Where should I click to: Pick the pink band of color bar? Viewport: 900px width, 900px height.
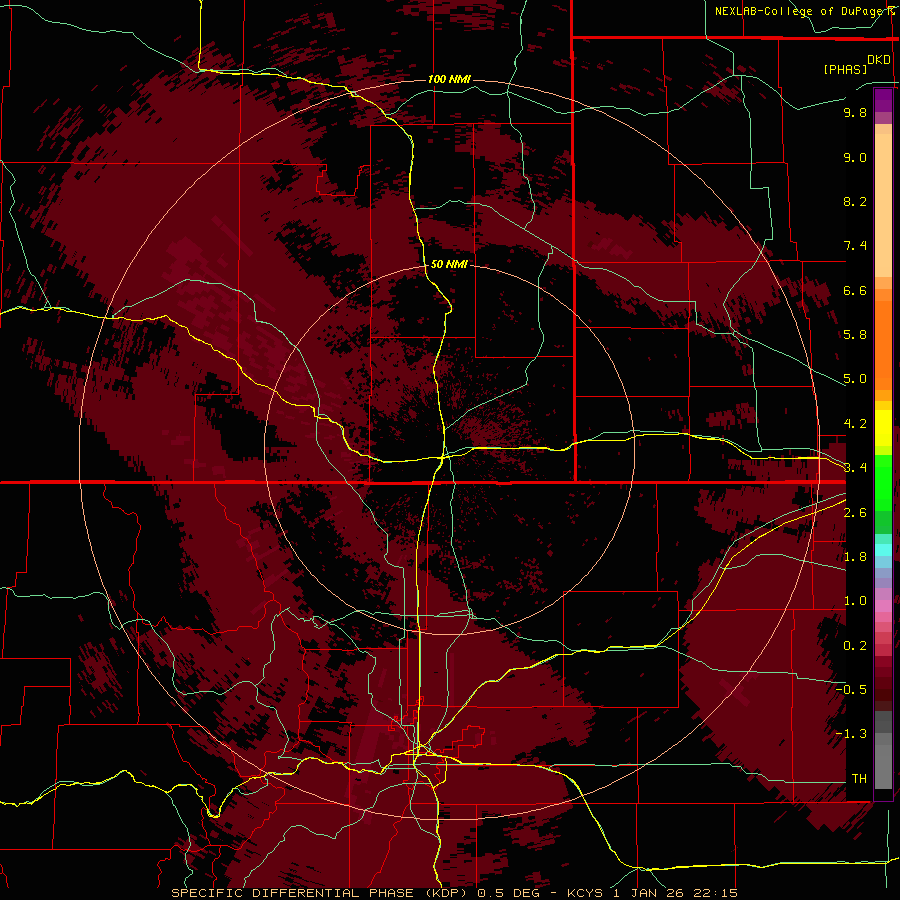tap(883, 606)
